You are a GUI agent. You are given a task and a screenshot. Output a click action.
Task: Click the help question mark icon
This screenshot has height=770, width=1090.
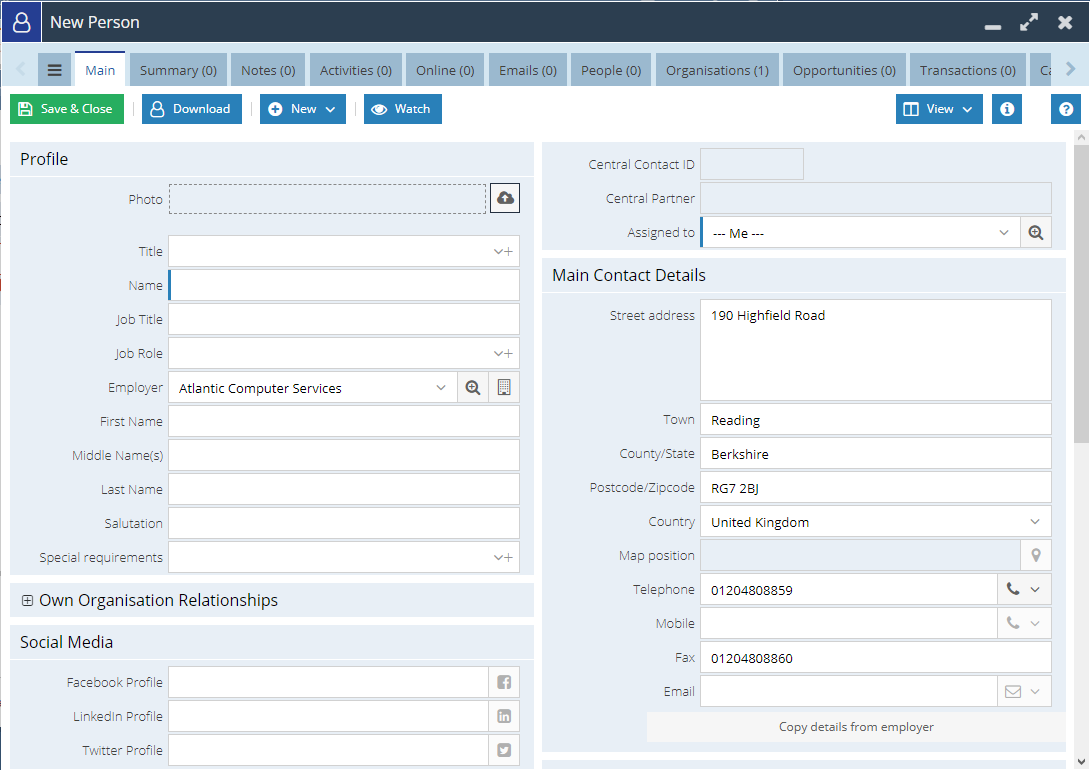tap(1066, 108)
